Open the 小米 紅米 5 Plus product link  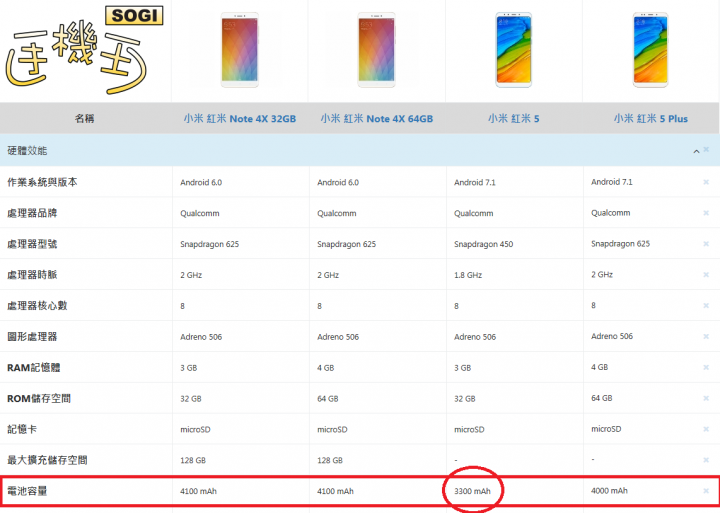pos(651,118)
